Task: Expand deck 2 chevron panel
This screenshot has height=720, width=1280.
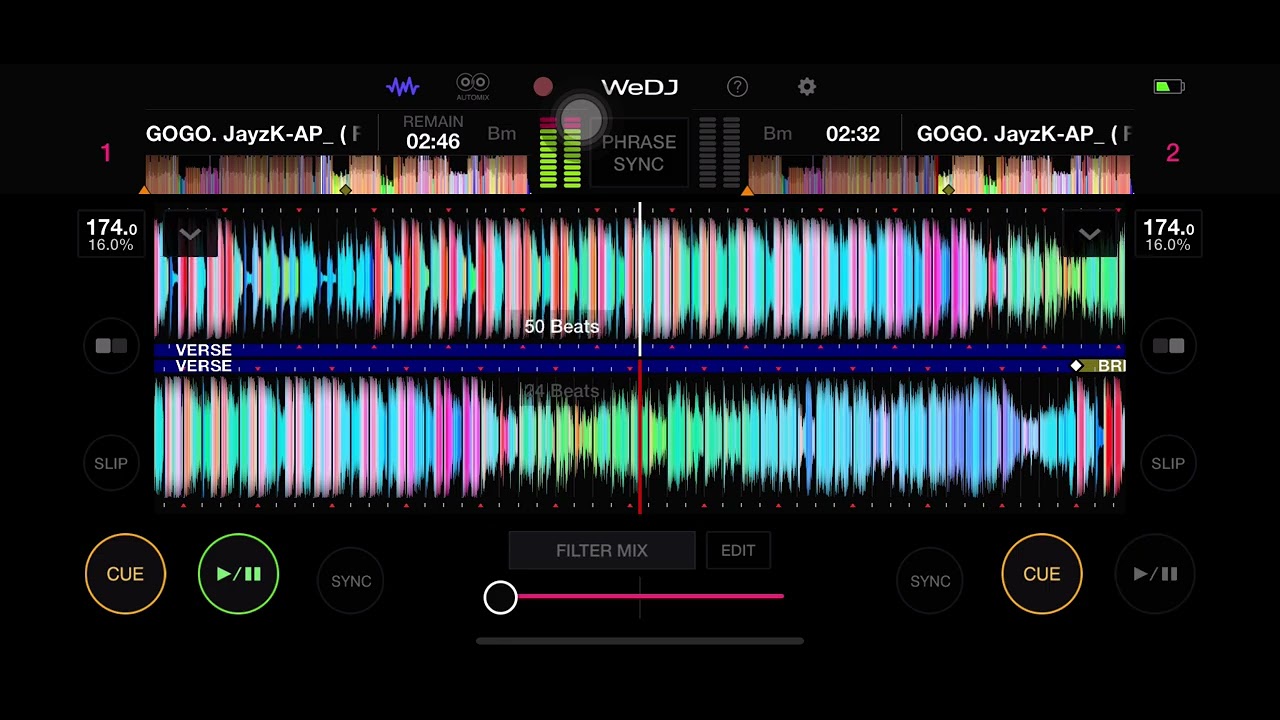Action: pyautogui.click(x=1090, y=235)
